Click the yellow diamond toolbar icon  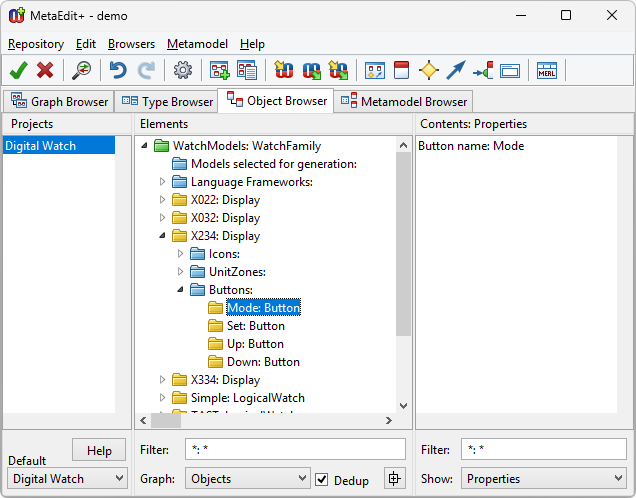click(x=429, y=70)
